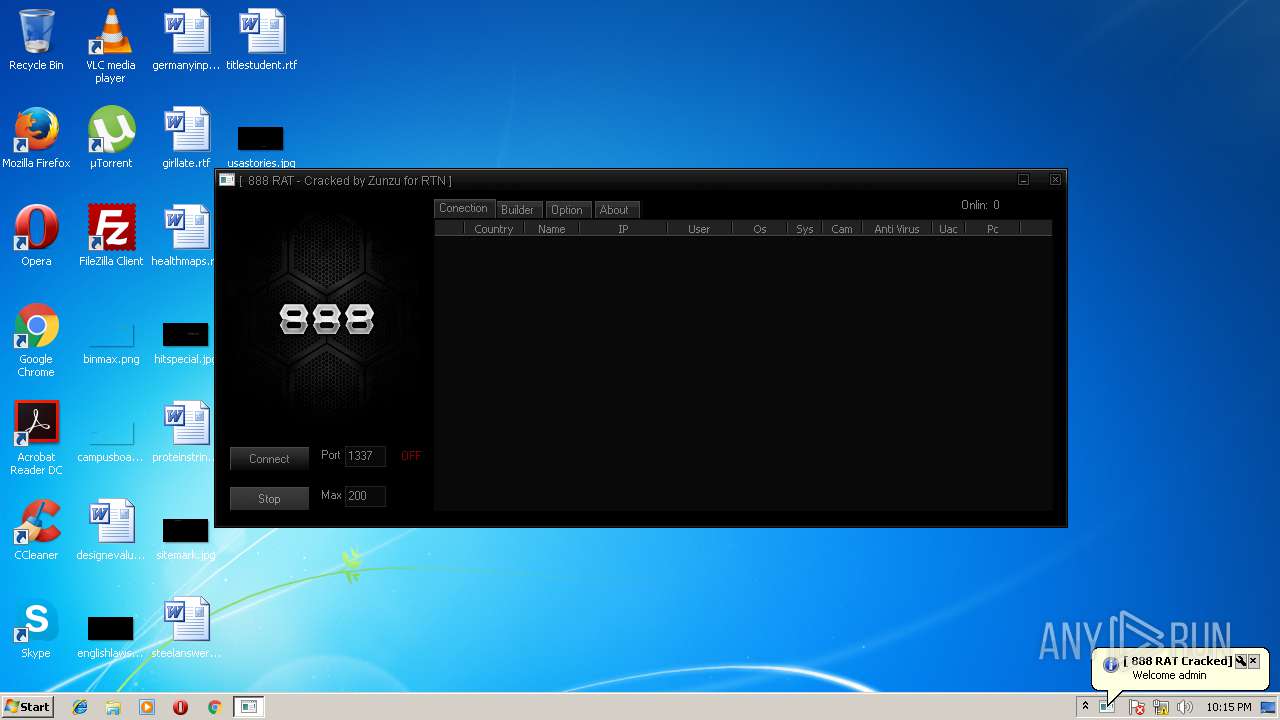Open girllate.rtf document icon
This screenshot has height=720, width=1280.
pos(186,138)
